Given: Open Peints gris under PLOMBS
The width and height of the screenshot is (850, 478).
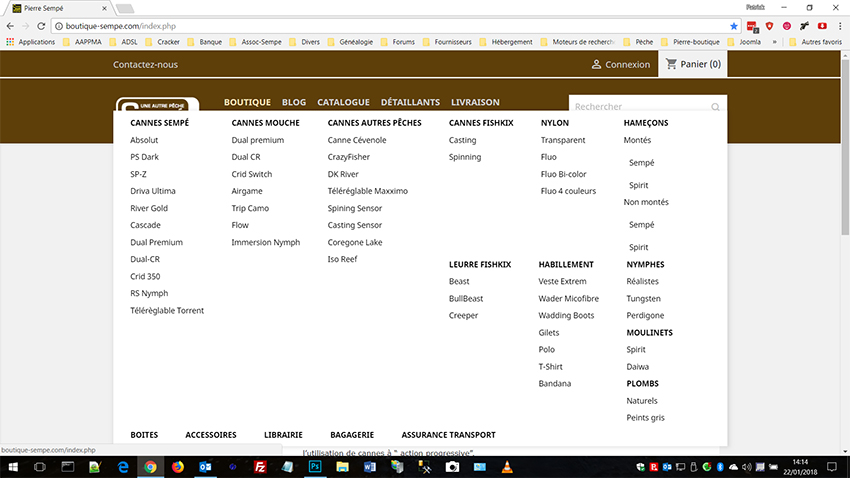Looking at the screenshot, I should 645,418.
